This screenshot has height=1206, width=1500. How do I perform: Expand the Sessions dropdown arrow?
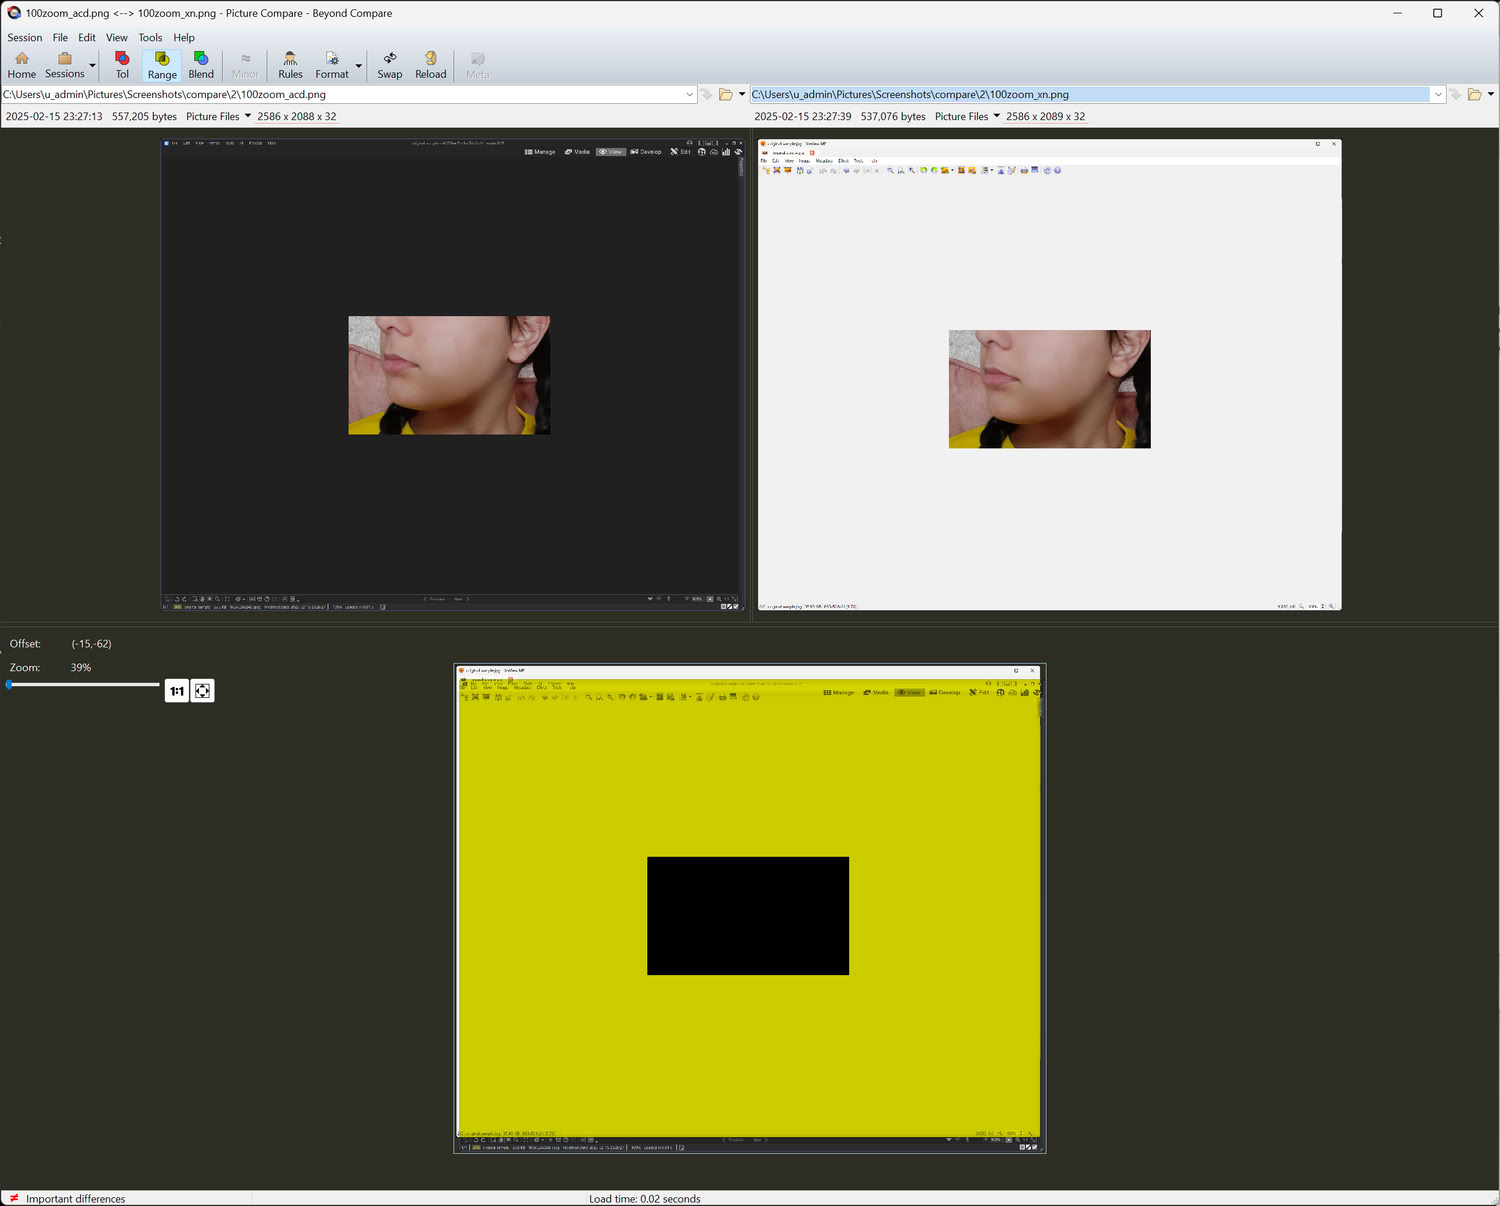(x=92, y=66)
